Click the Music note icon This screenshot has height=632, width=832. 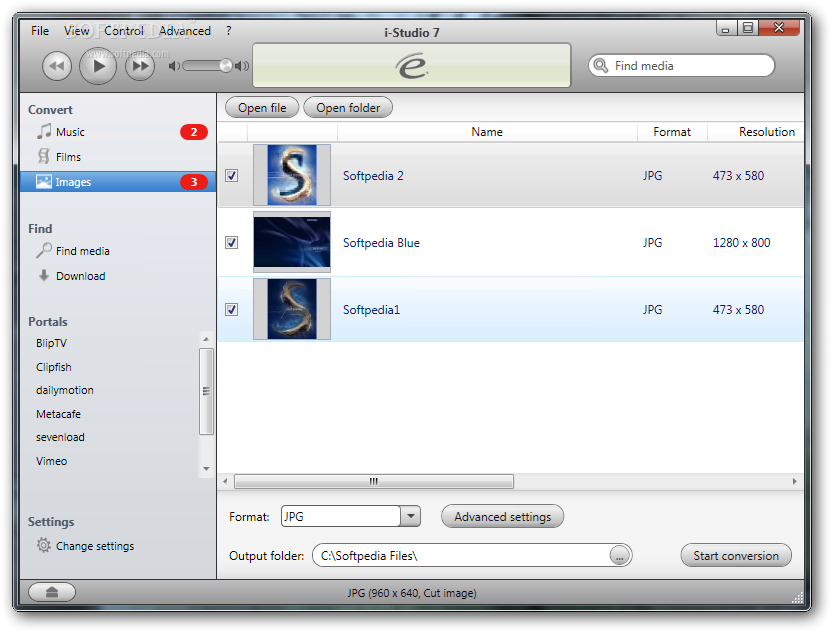click(44, 131)
